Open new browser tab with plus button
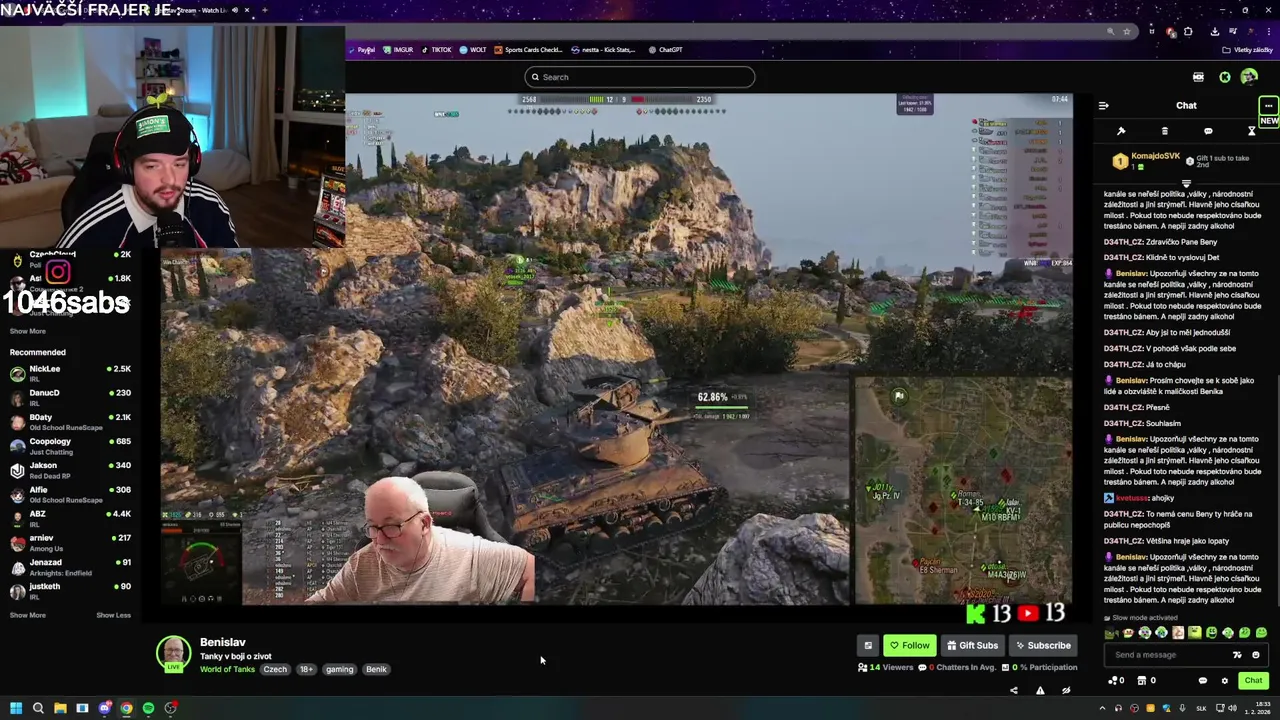This screenshot has height=720, width=1280. pos(264,10)
